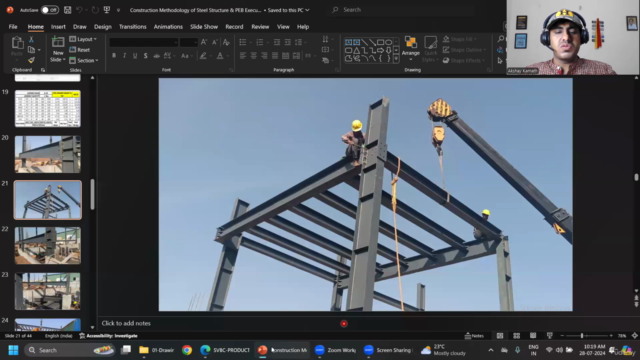Switch to Reading view icon

pyautogui.click(x=533, y=336)
